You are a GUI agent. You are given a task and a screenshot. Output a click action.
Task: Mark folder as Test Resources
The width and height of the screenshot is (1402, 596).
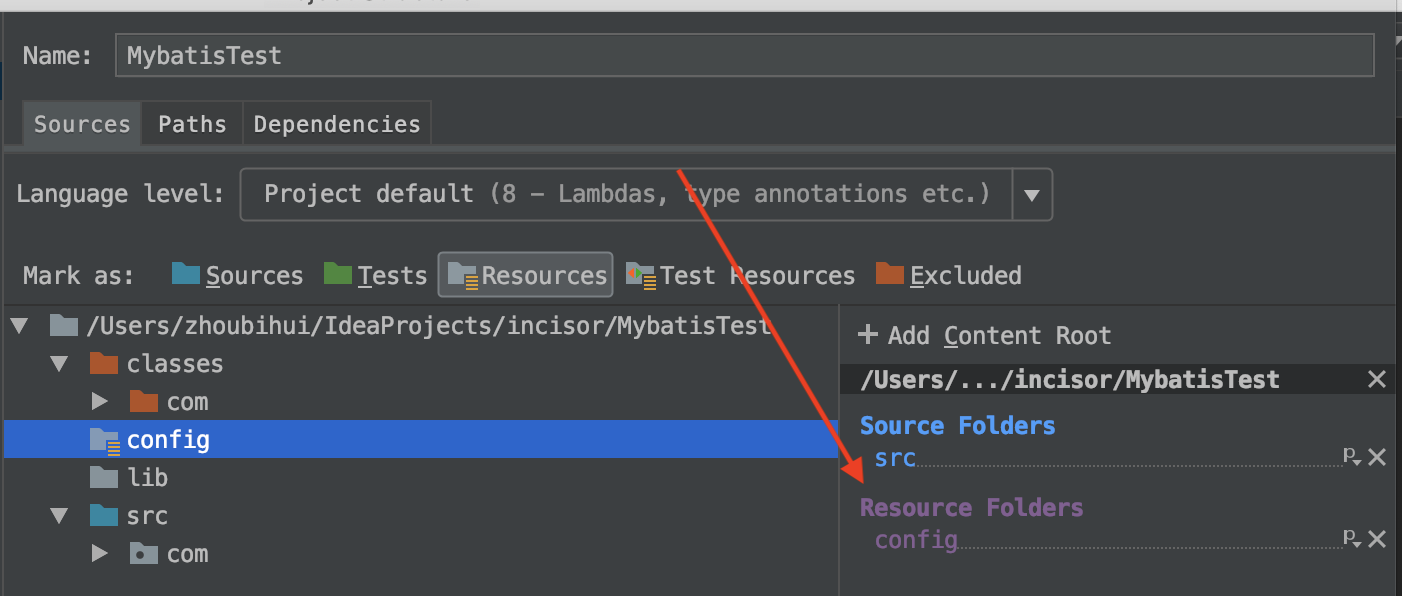(740, 275)
